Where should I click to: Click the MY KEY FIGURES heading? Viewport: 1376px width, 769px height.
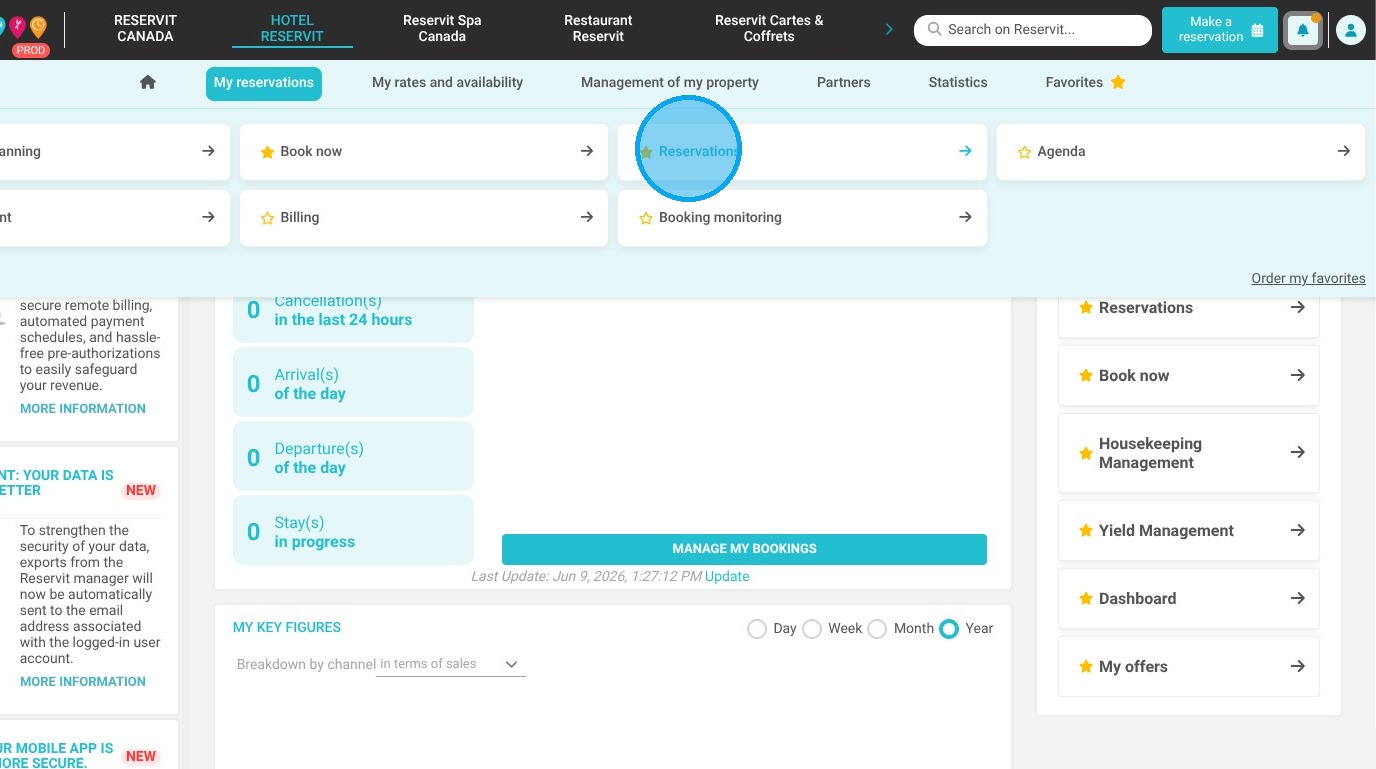pos(287,628)
